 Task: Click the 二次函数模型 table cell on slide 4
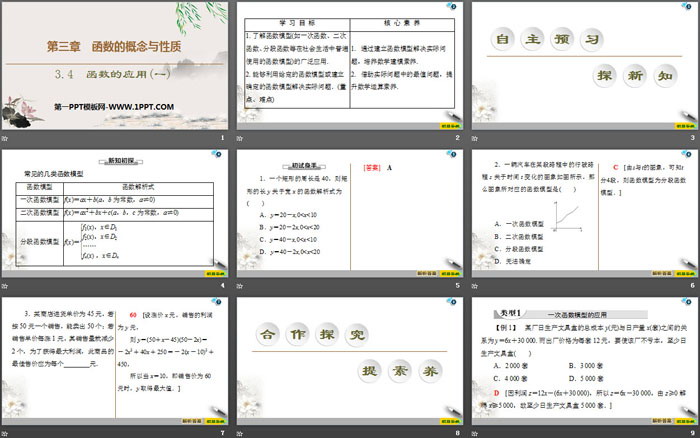[40, 213]
